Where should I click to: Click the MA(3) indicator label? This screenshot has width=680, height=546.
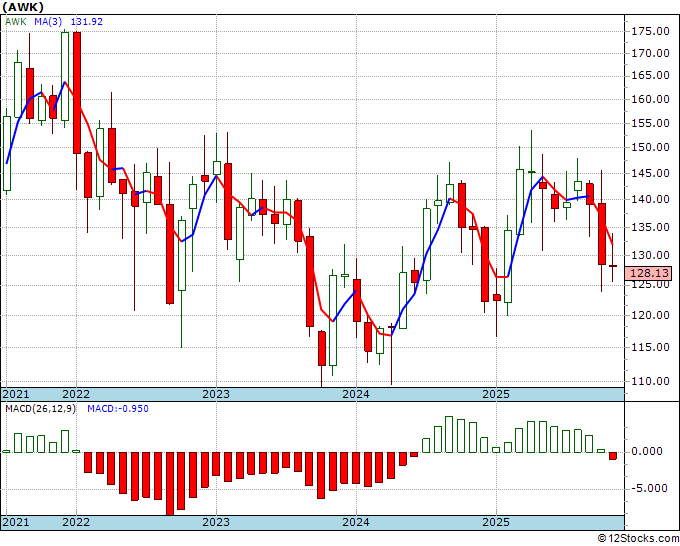click(x=48, y=22)
